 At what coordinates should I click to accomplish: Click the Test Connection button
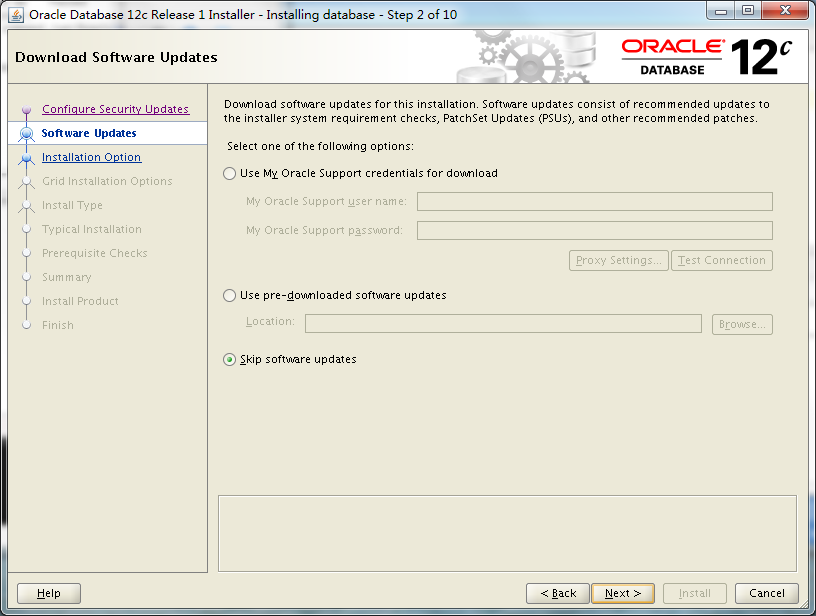pyautogui.click(x=721, y=260)
